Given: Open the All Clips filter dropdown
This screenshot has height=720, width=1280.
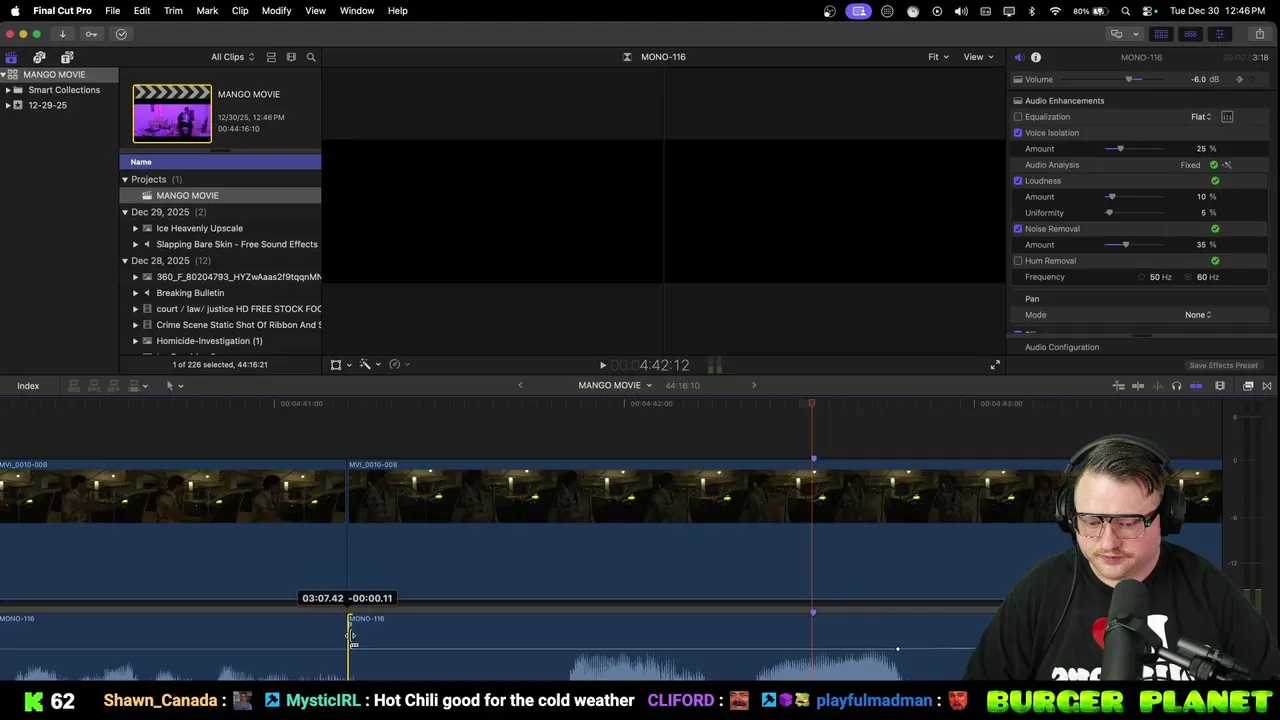Looking at the screenshot, I should (x=232, y=57).
